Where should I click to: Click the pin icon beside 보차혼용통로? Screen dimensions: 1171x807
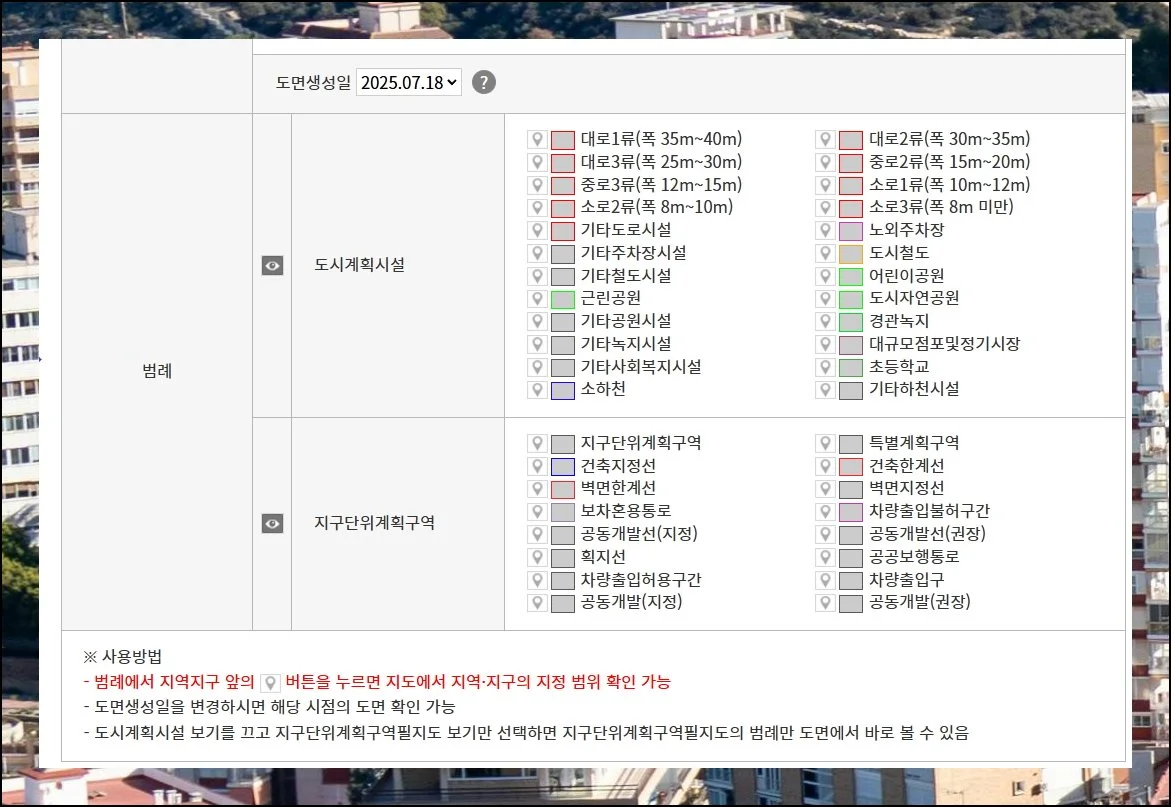click(x=537, y=512)
